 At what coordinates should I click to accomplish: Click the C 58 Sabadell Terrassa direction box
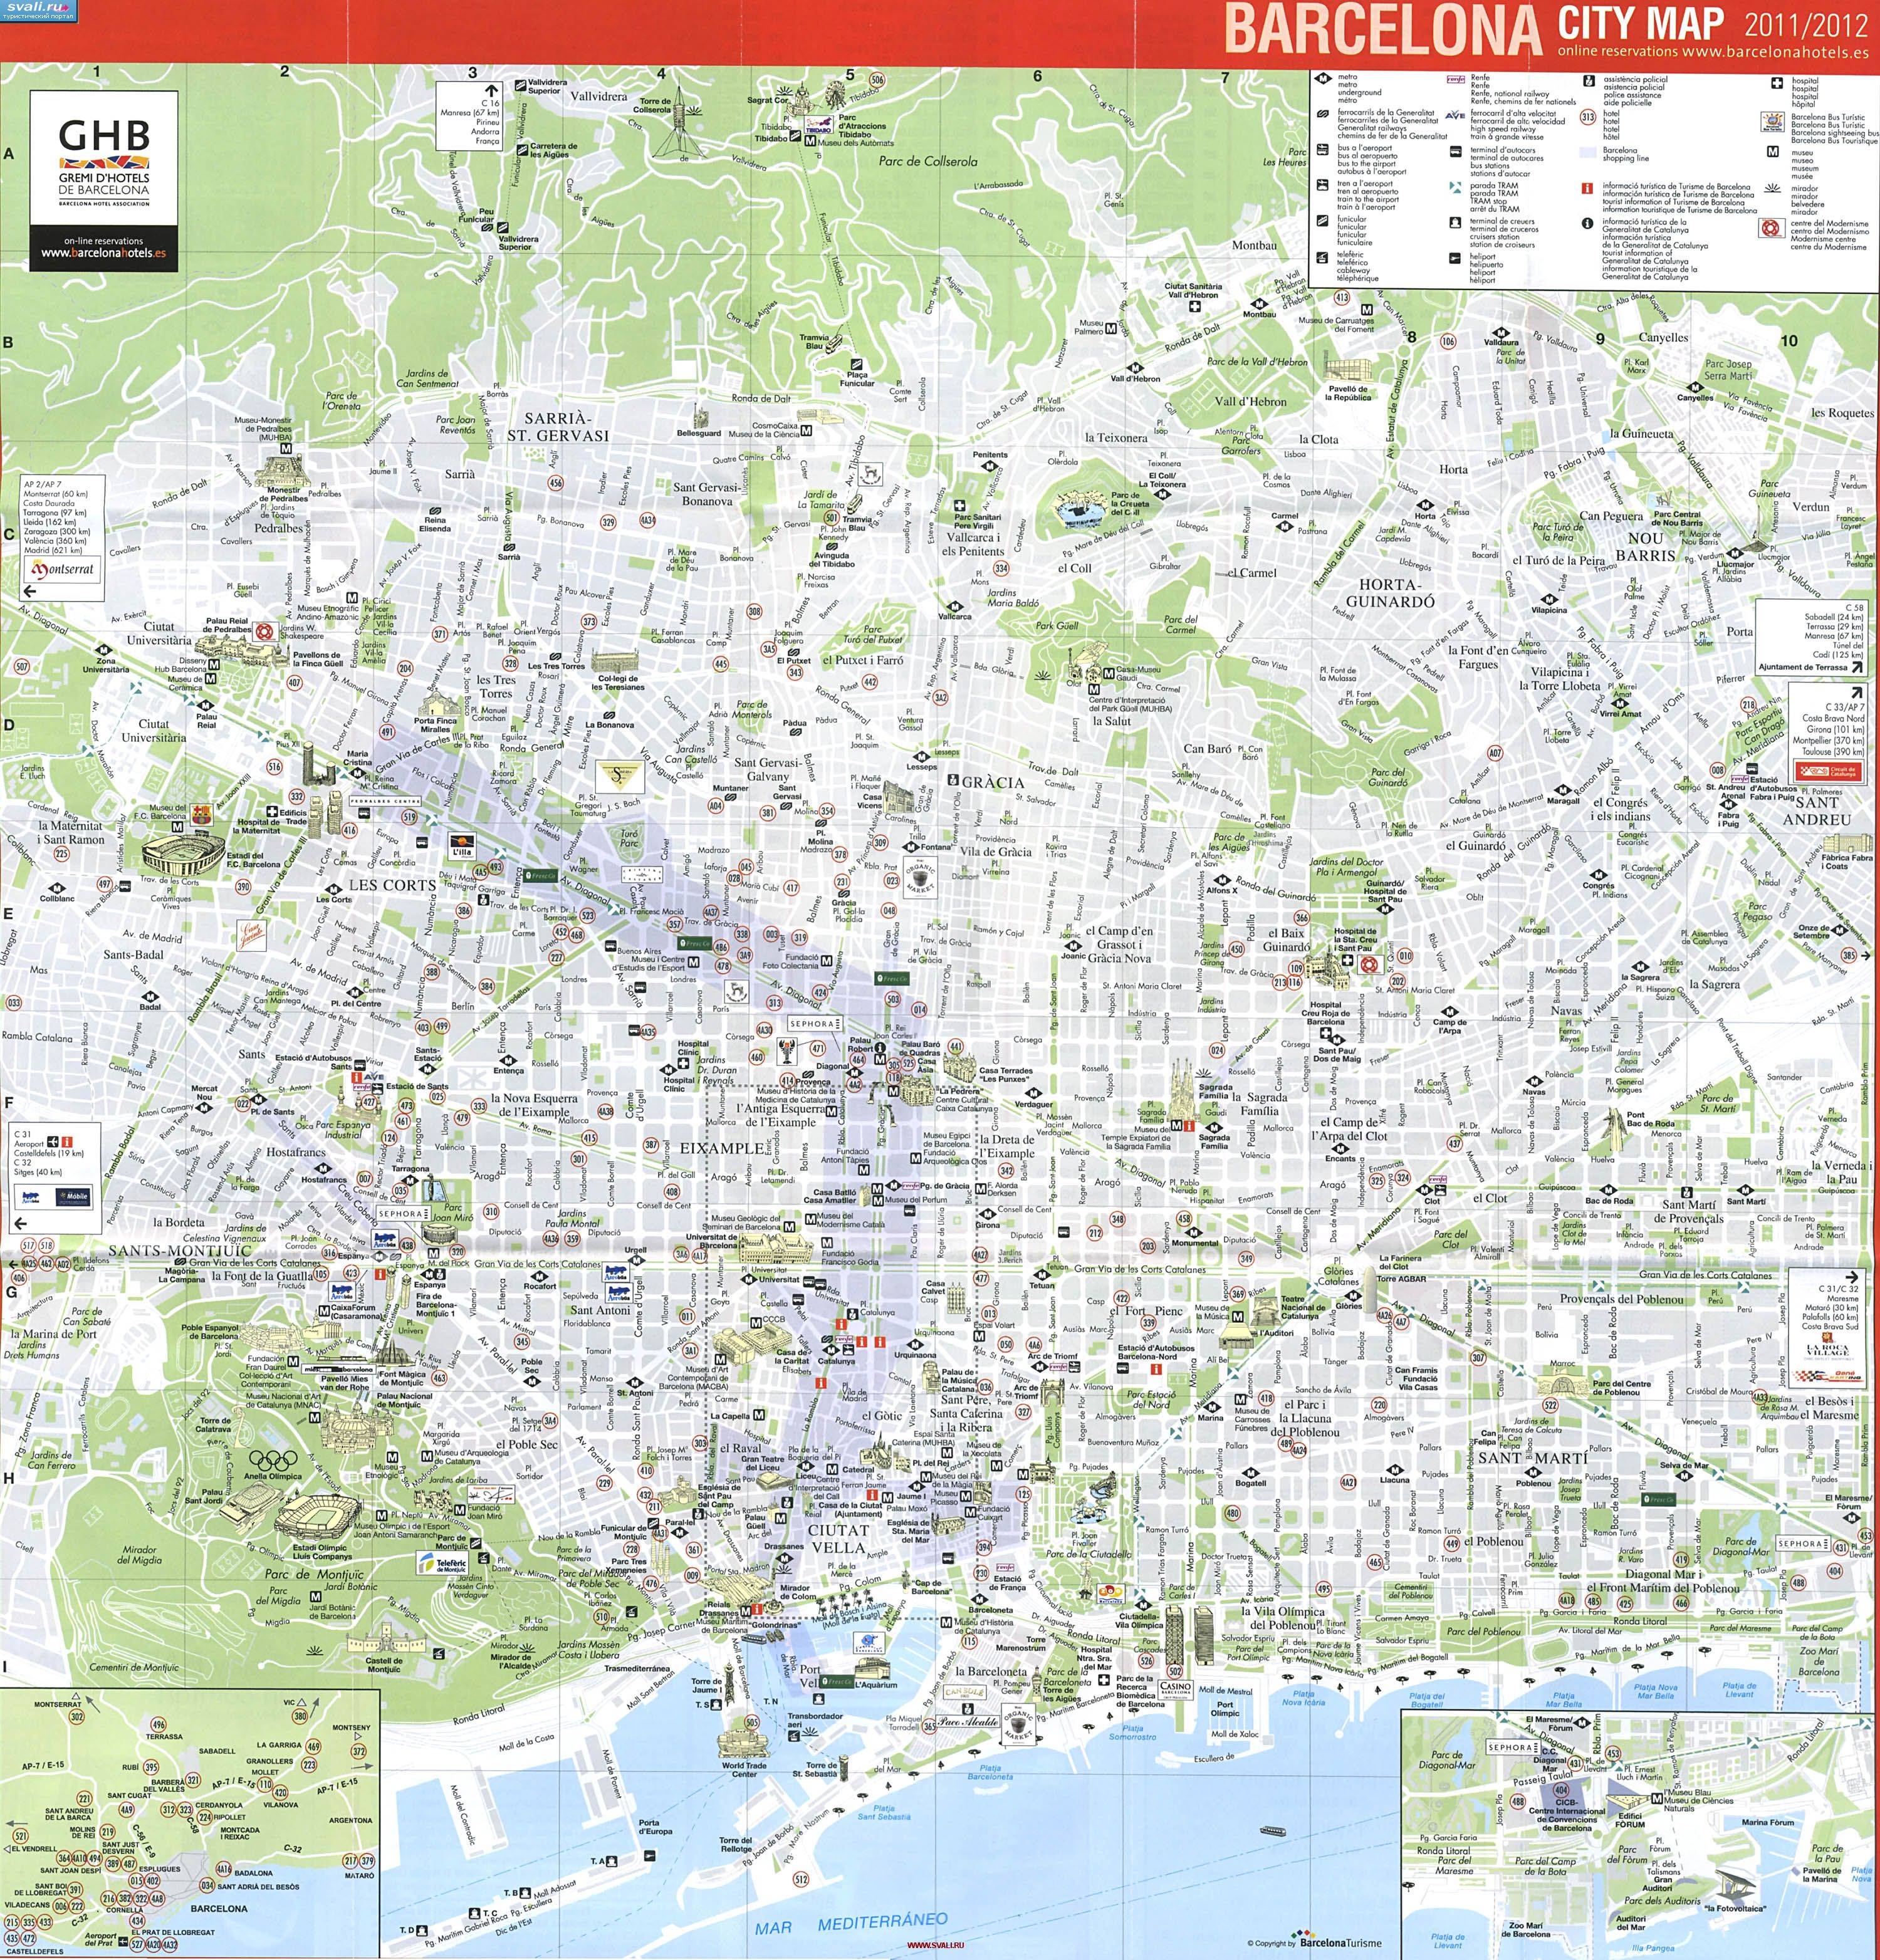1813,637
